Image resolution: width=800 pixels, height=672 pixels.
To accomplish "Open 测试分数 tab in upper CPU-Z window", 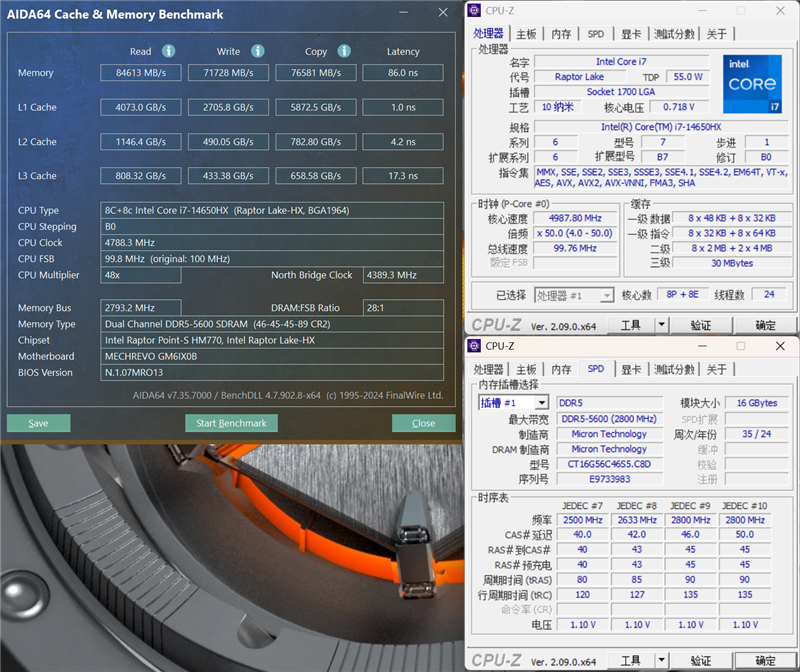I will (674, 34).
